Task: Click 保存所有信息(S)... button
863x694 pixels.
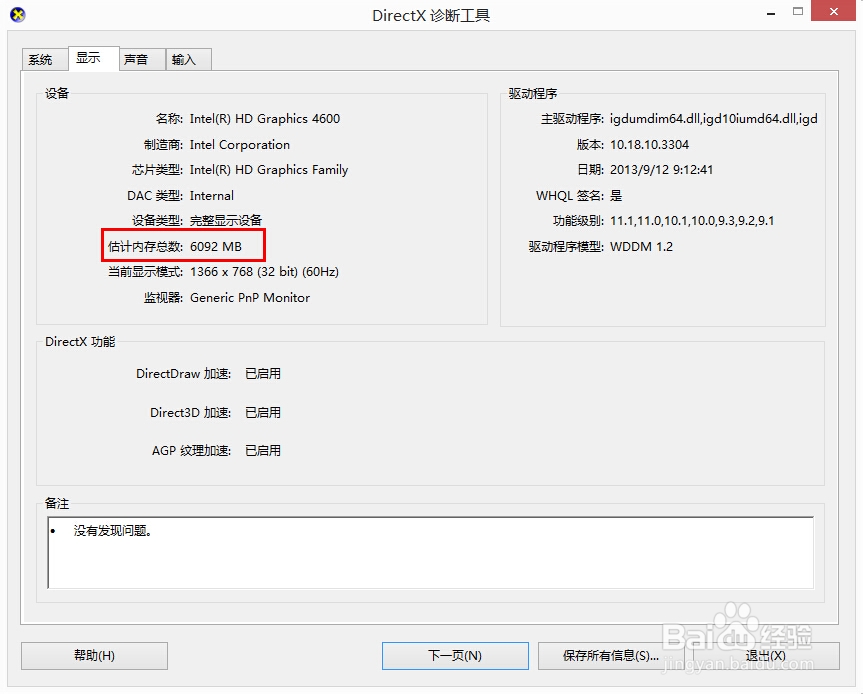Action: (x=611, y=655)
